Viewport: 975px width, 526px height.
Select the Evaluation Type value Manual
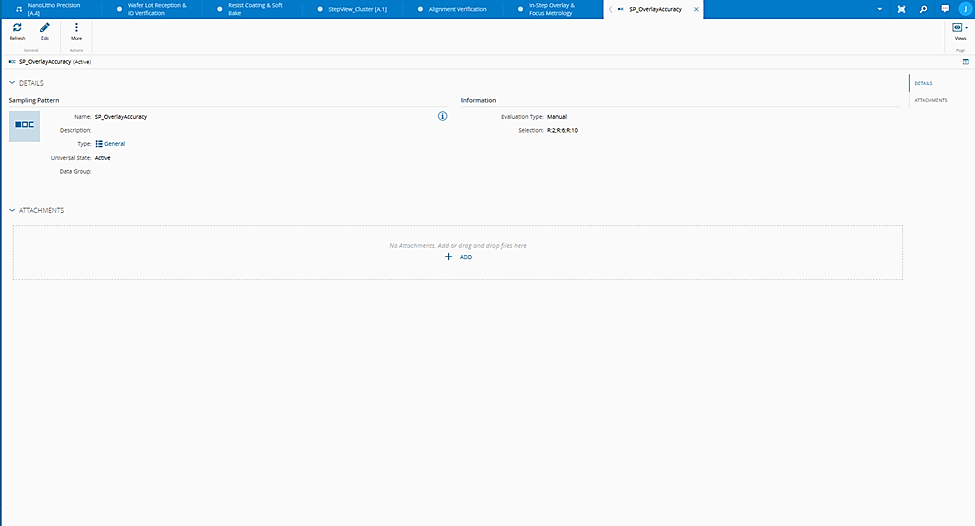[x=557, y=117]
